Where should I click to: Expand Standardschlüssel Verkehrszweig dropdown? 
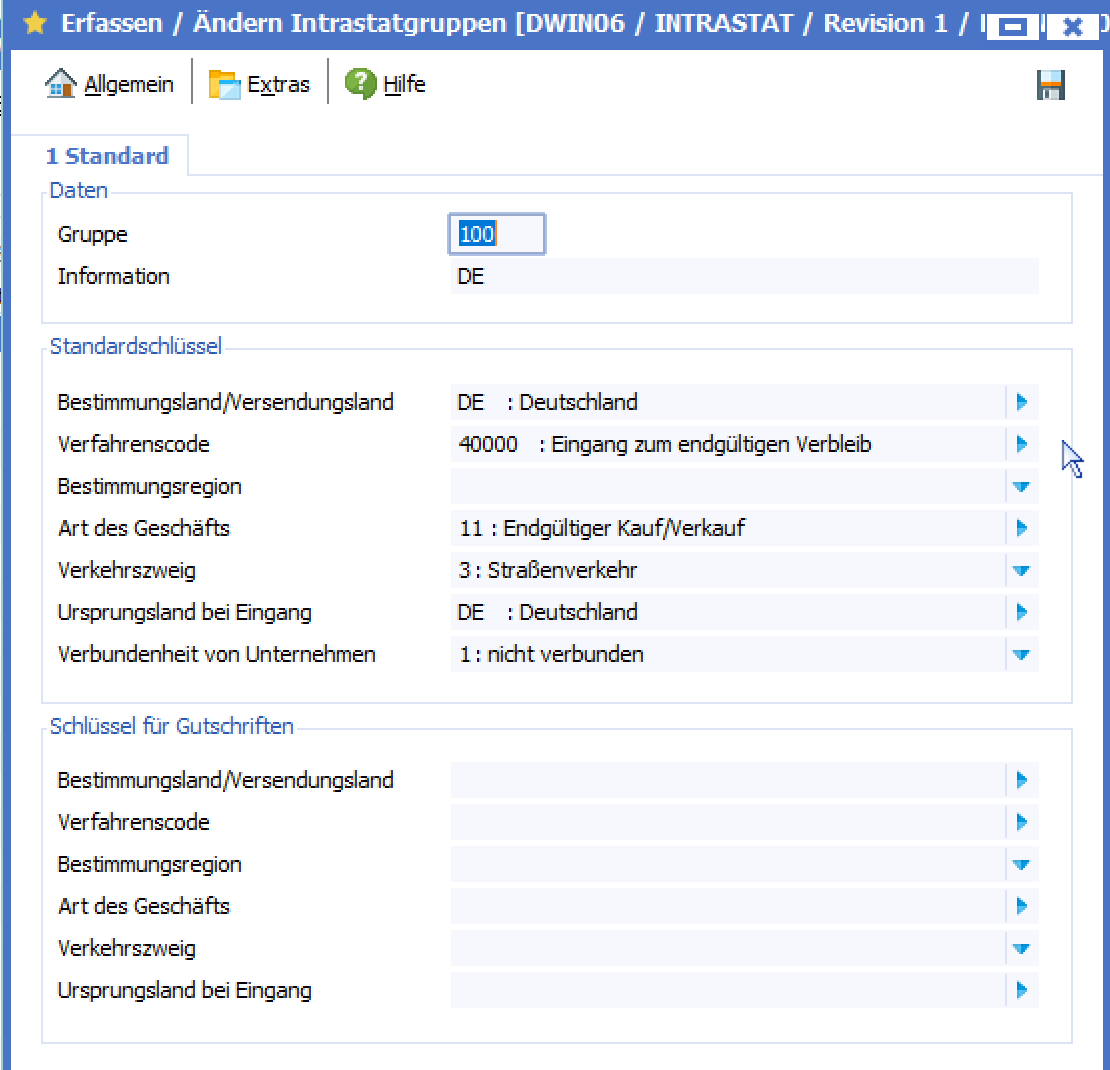(1022, 570)
